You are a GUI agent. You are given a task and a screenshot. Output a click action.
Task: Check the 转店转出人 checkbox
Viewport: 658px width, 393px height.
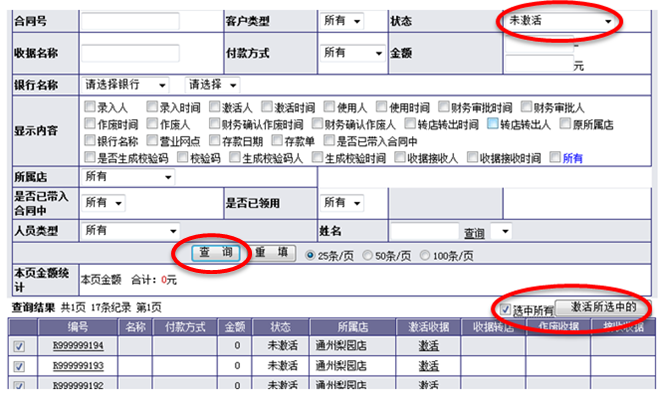point(493,124)
